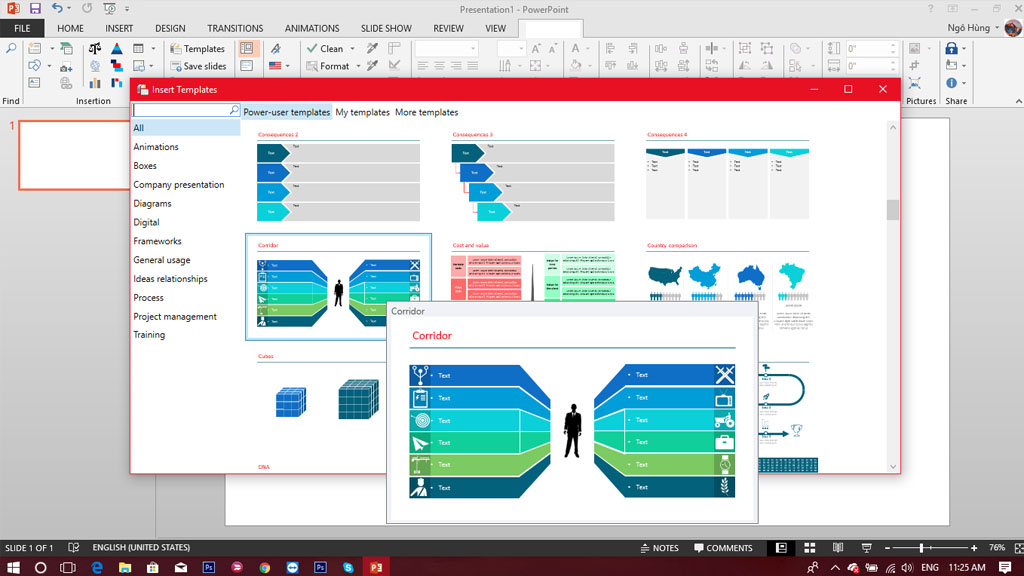
Task: Click the red and blue overlapping shapes icon
Action: coord(117,66)
